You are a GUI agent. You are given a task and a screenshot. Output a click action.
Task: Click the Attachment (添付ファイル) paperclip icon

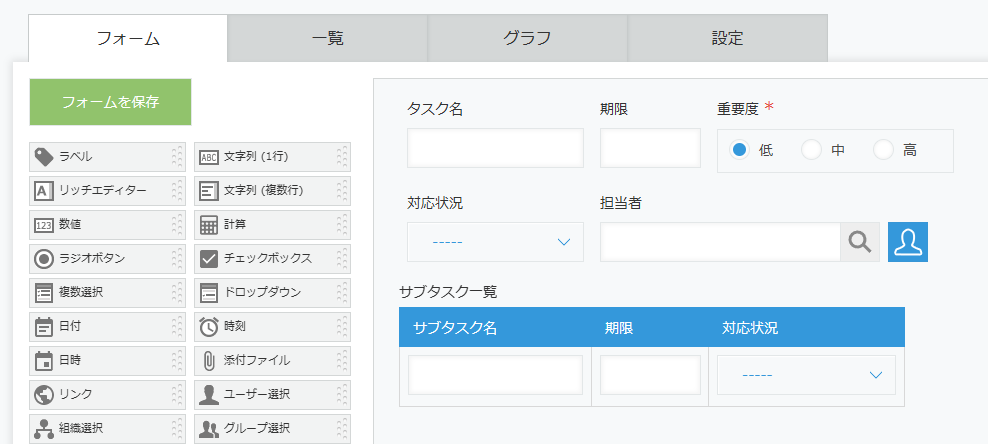(209, 361)
